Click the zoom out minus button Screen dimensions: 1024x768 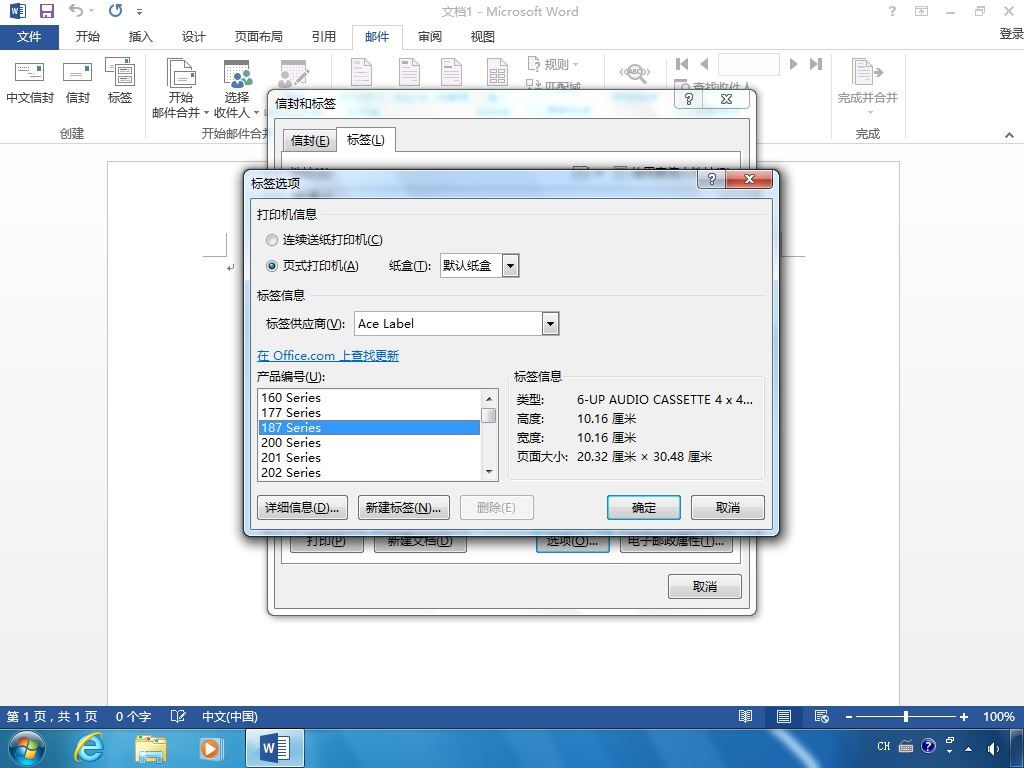point(849,716)
